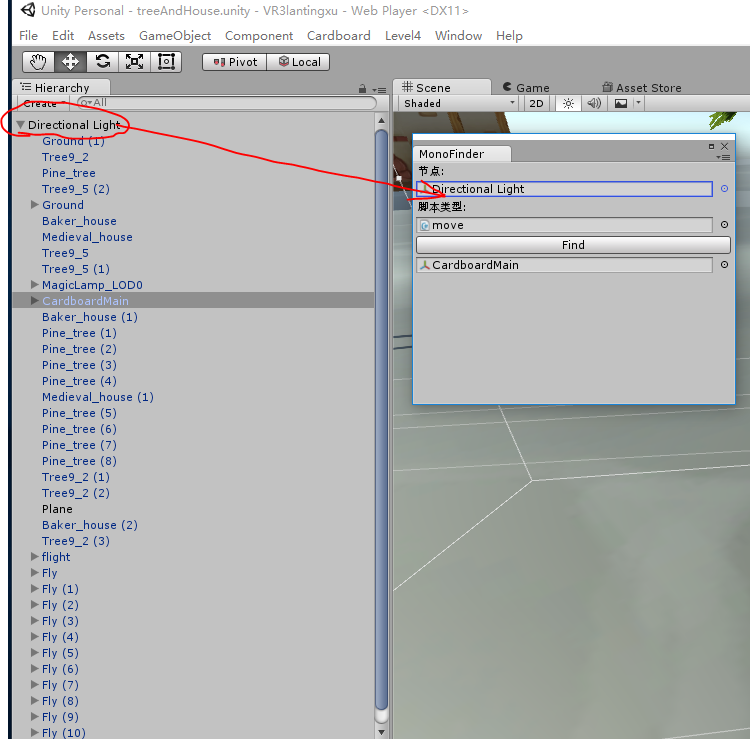
Task: Open object picker for CardboardMain result
Action: click(x=724, y=265)
